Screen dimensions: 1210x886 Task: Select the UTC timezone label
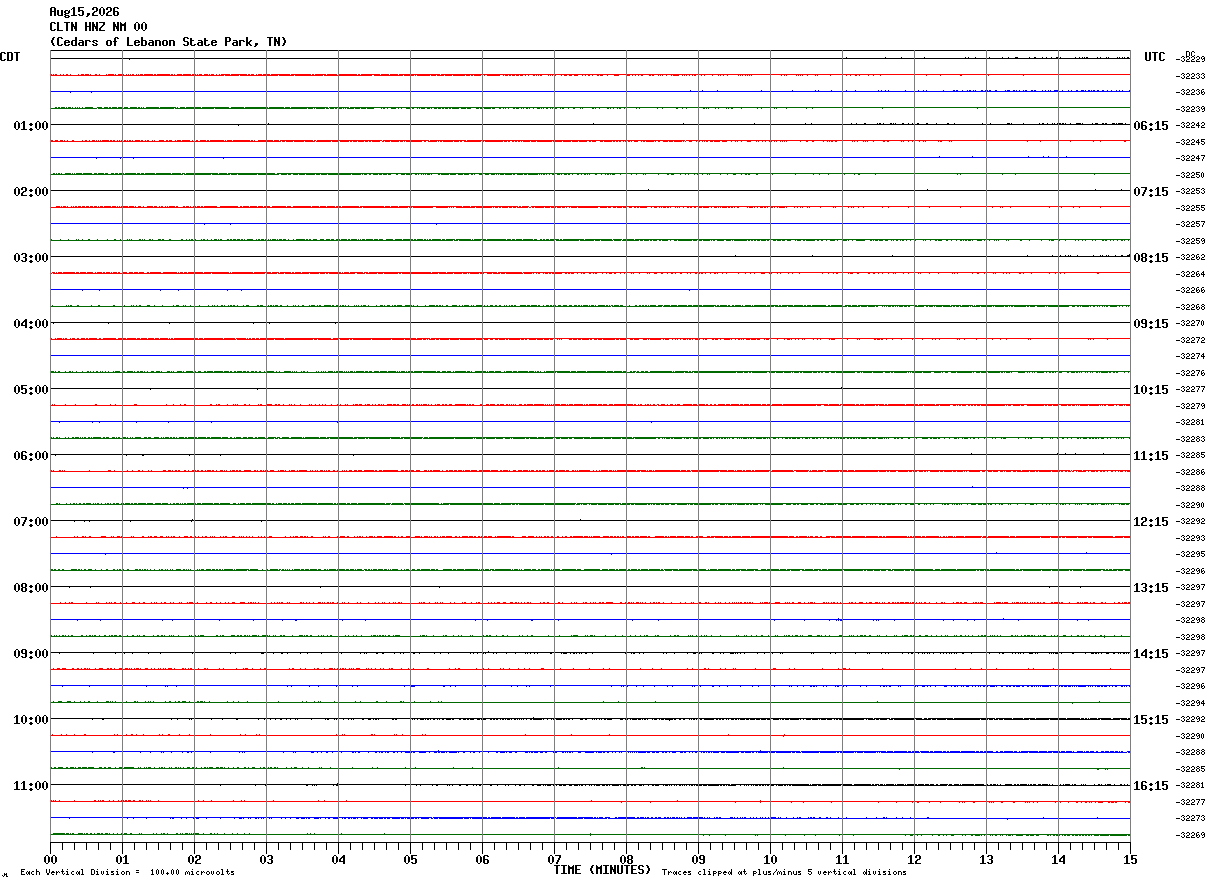coord(1155,57)
